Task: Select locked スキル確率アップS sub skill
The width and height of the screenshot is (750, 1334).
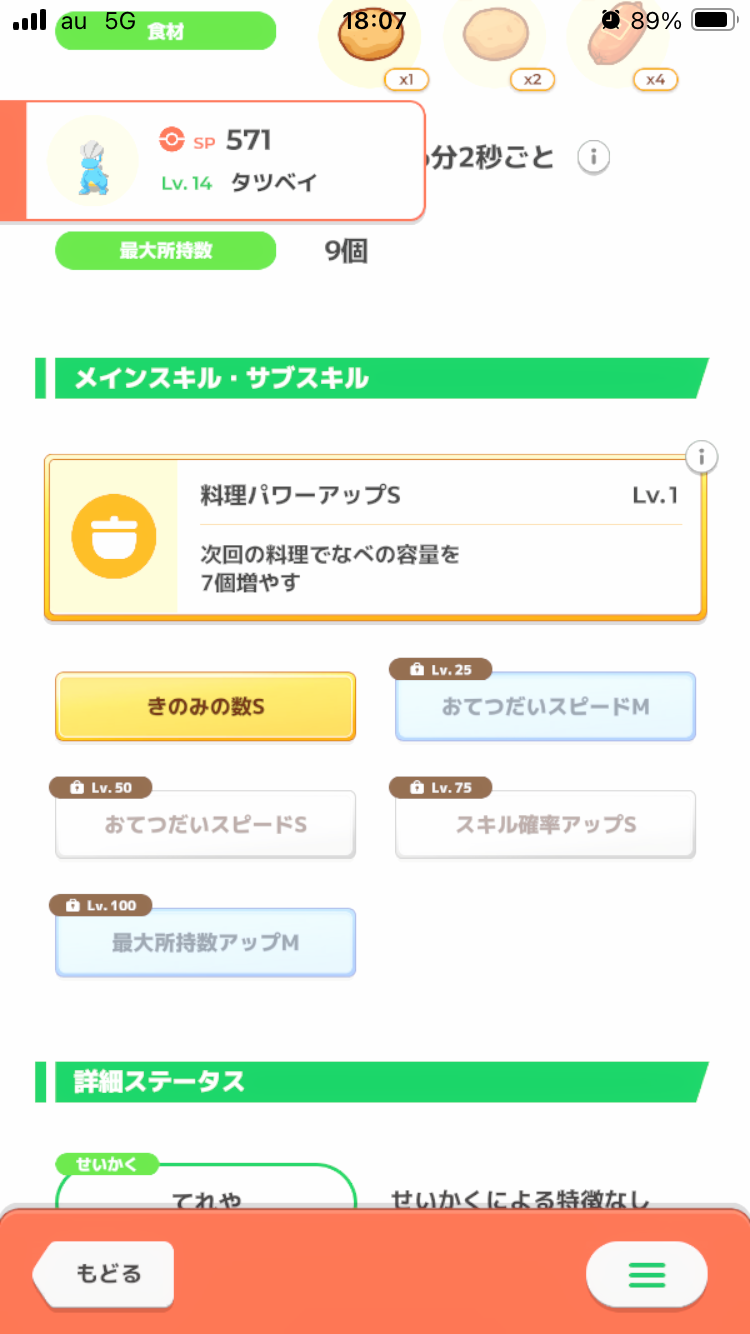Action: point(545,825)
